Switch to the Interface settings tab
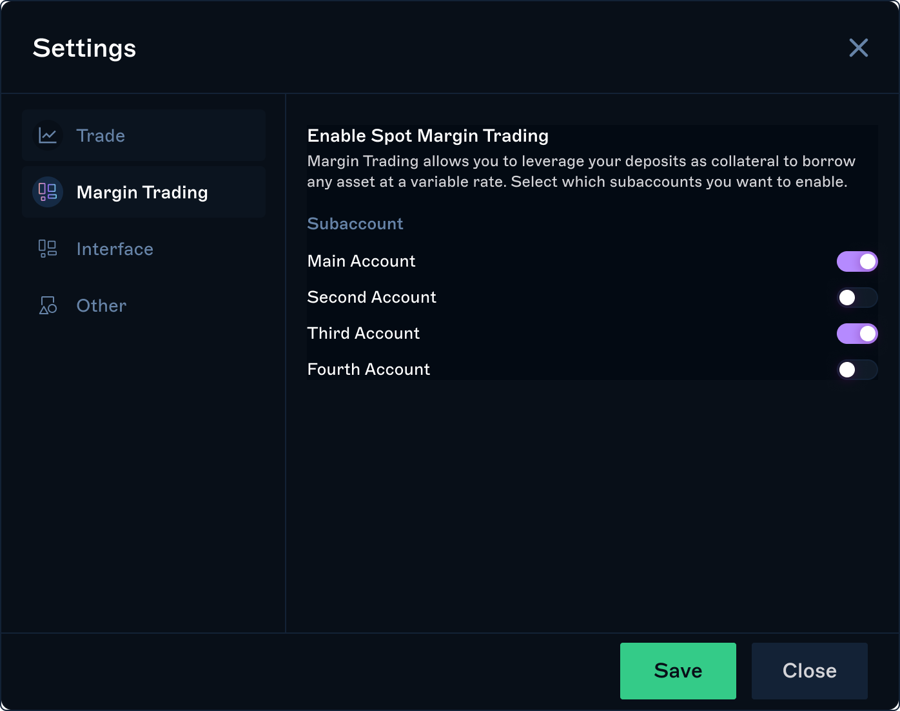Screen dimensions: 900x711 pos(115,249)
